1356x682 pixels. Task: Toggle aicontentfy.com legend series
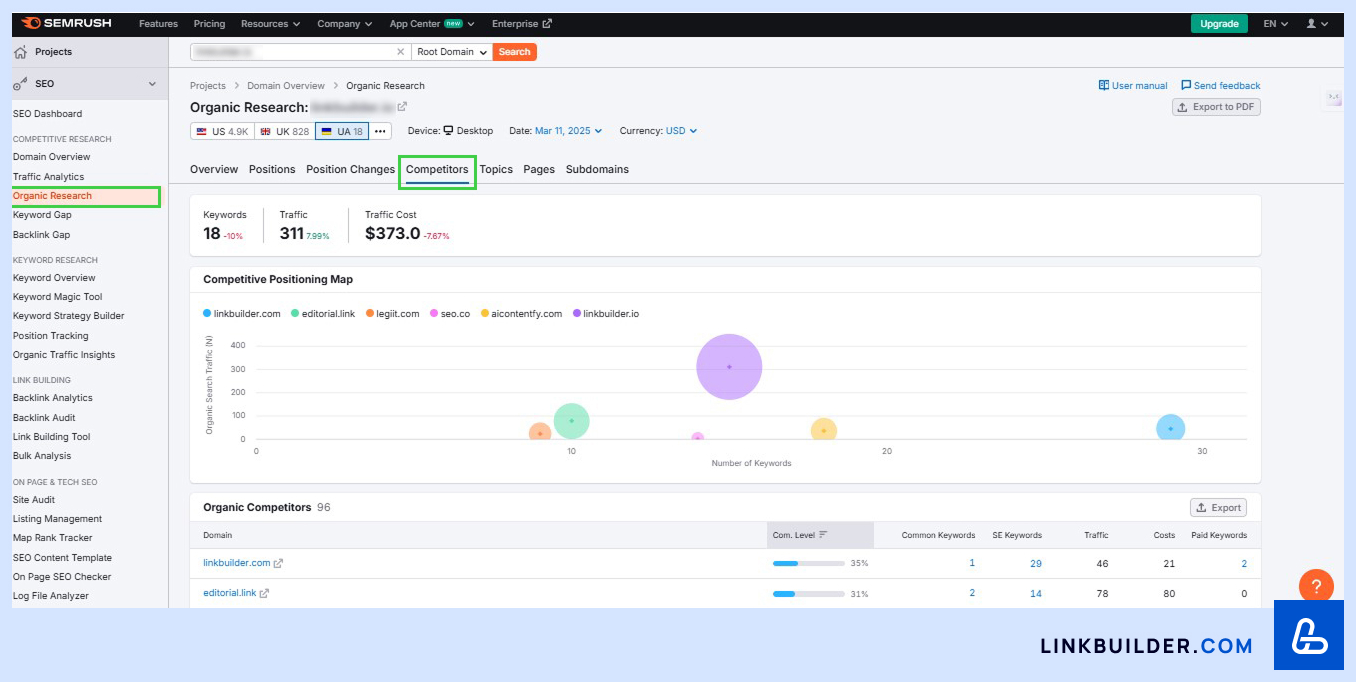(521, 314)
